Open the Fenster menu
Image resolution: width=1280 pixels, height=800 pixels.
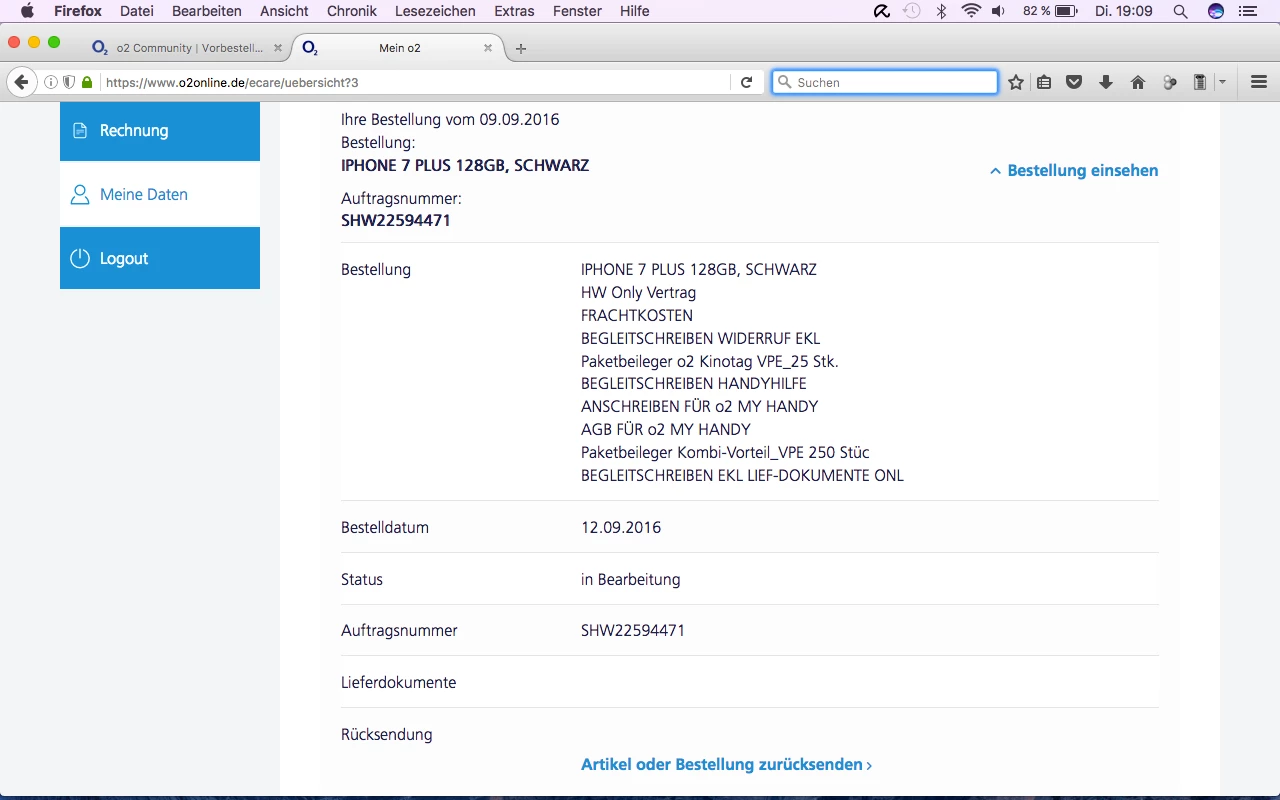pyautogui.click(x=577, y=11)
